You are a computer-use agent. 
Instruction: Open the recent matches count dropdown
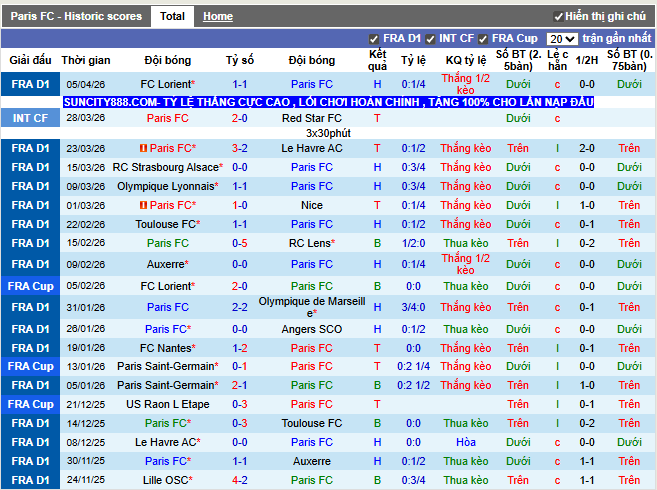(561, 39)
